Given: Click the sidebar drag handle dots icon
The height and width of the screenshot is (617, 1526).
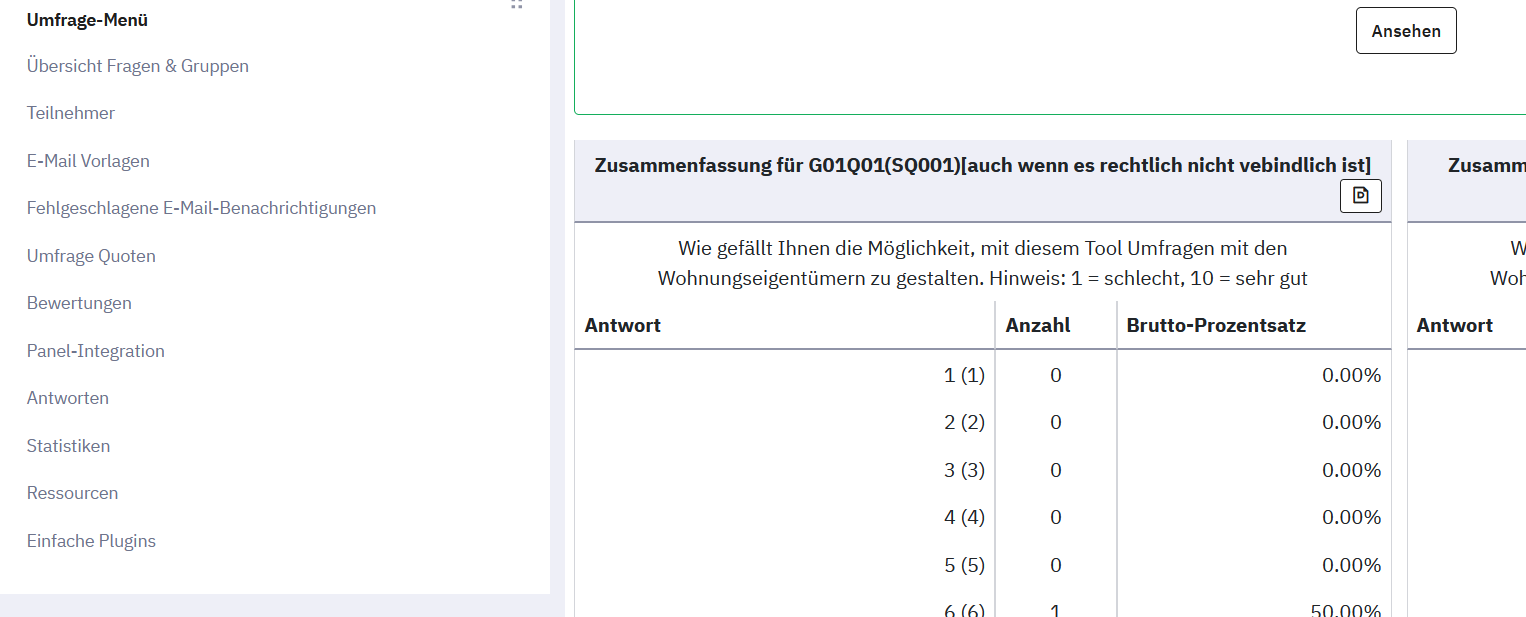Looking at the screenshot, I should 517,4.
